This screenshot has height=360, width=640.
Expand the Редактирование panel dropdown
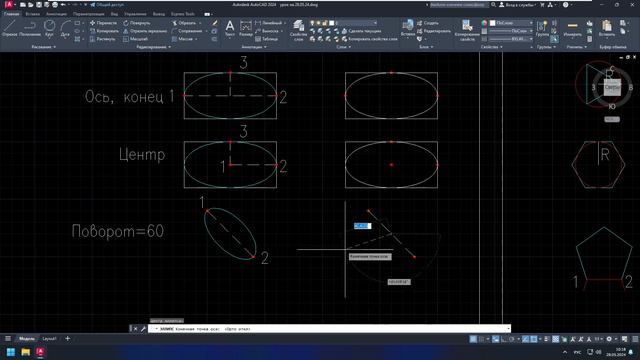[153, 47]
